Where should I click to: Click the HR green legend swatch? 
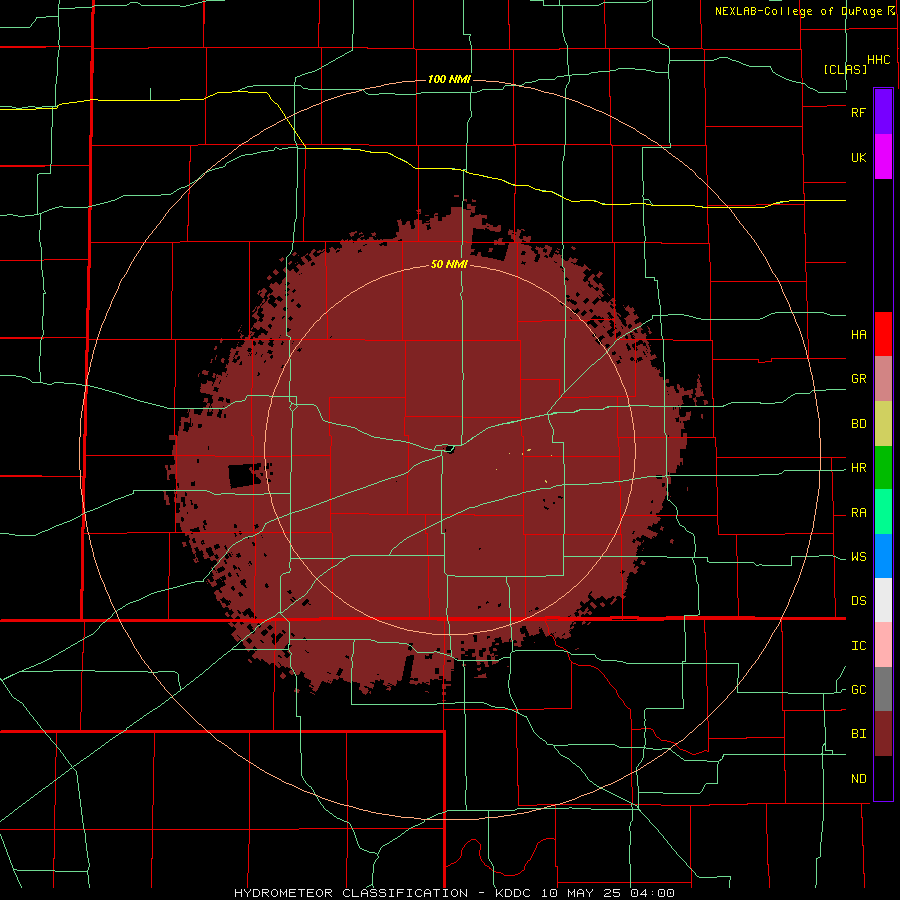coord(883,468)
